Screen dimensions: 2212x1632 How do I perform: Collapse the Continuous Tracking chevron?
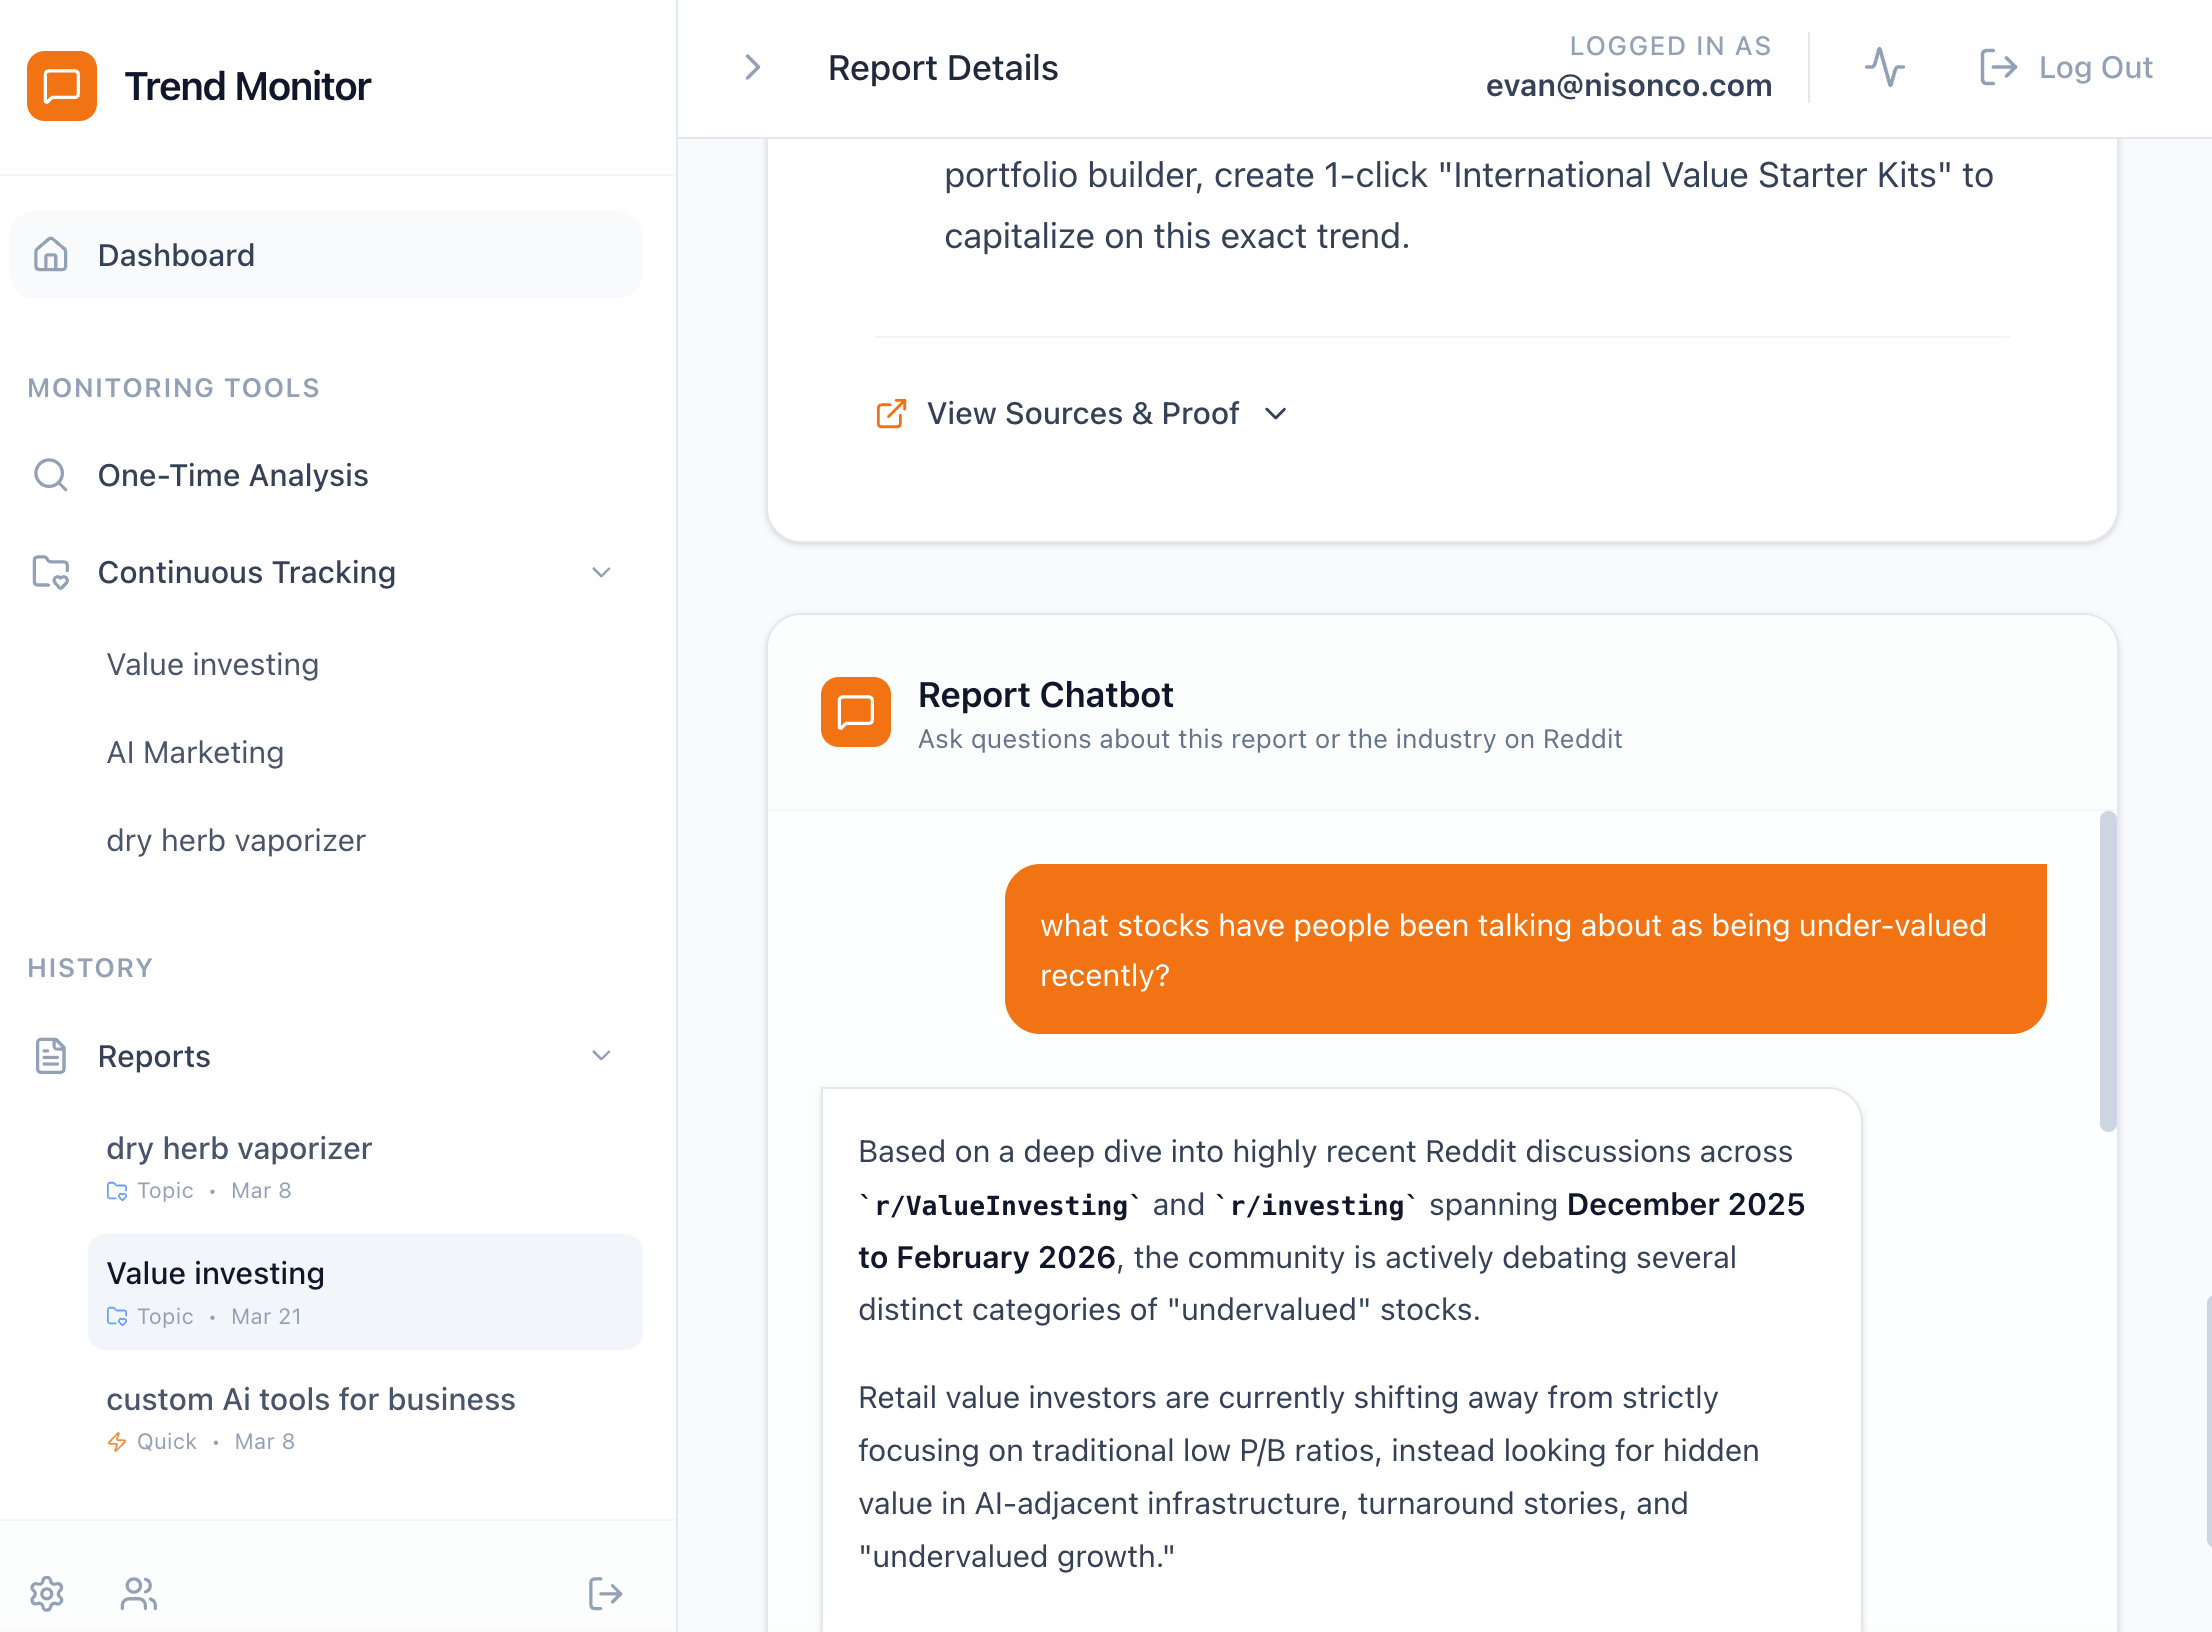601,572
